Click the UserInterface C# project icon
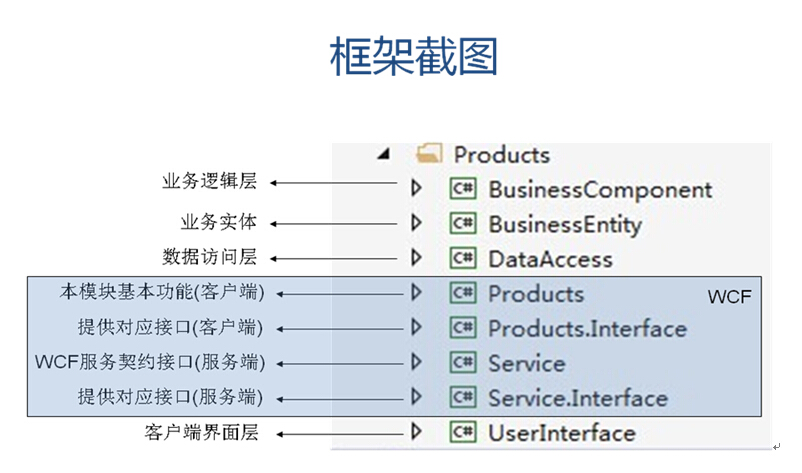 pyautogui.click(x=463, y=432)
